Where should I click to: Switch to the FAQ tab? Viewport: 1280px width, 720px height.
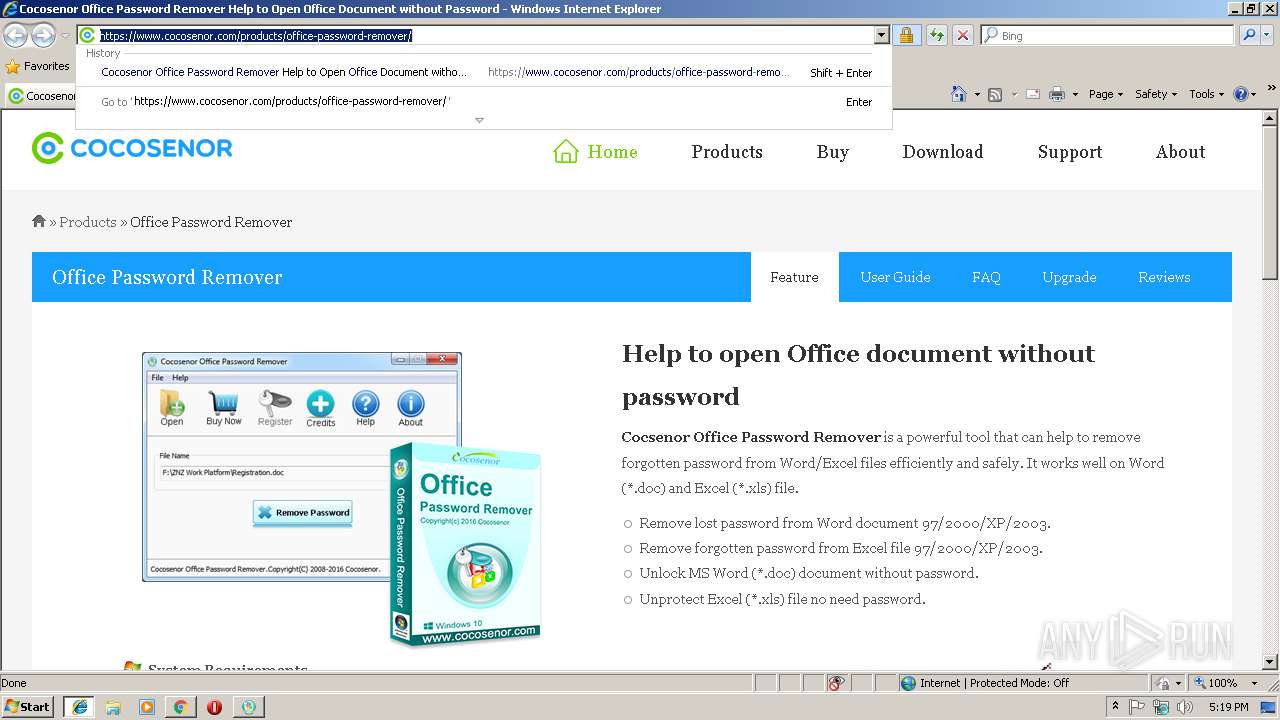tap(986, 277)
